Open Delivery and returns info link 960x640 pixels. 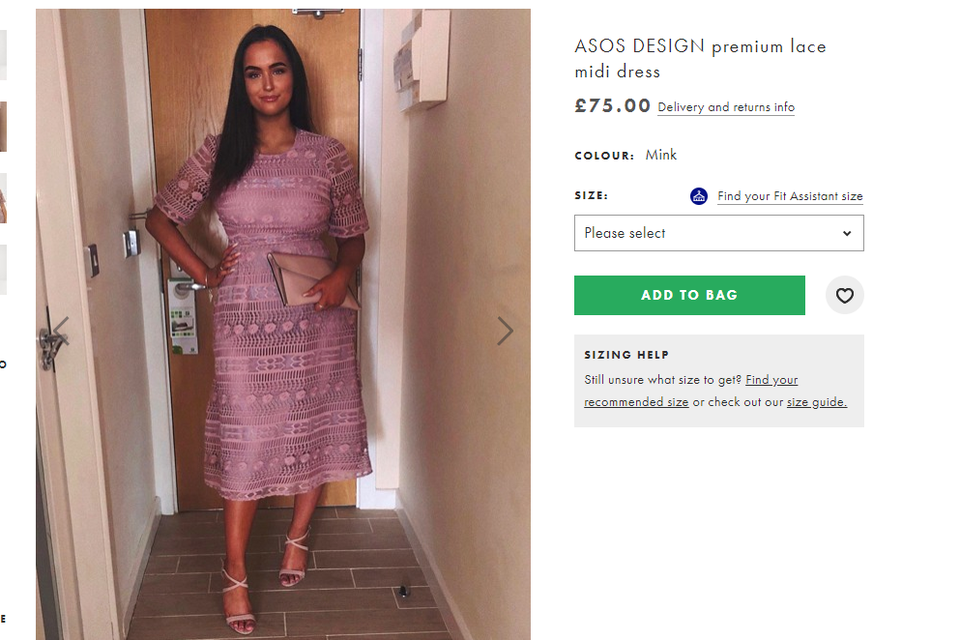tap(726, 107)
